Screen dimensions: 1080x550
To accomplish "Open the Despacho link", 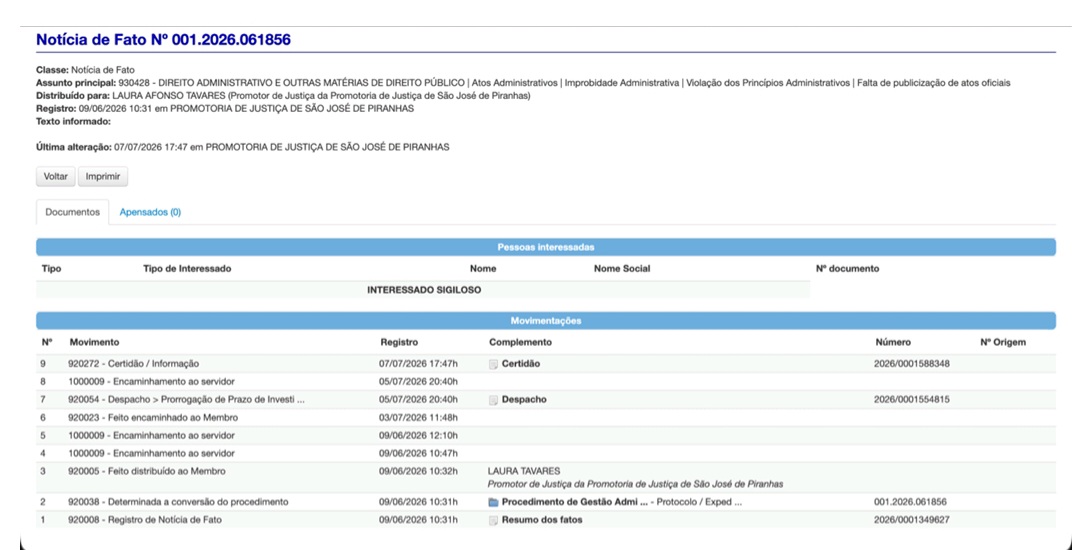I will (524, 400).
